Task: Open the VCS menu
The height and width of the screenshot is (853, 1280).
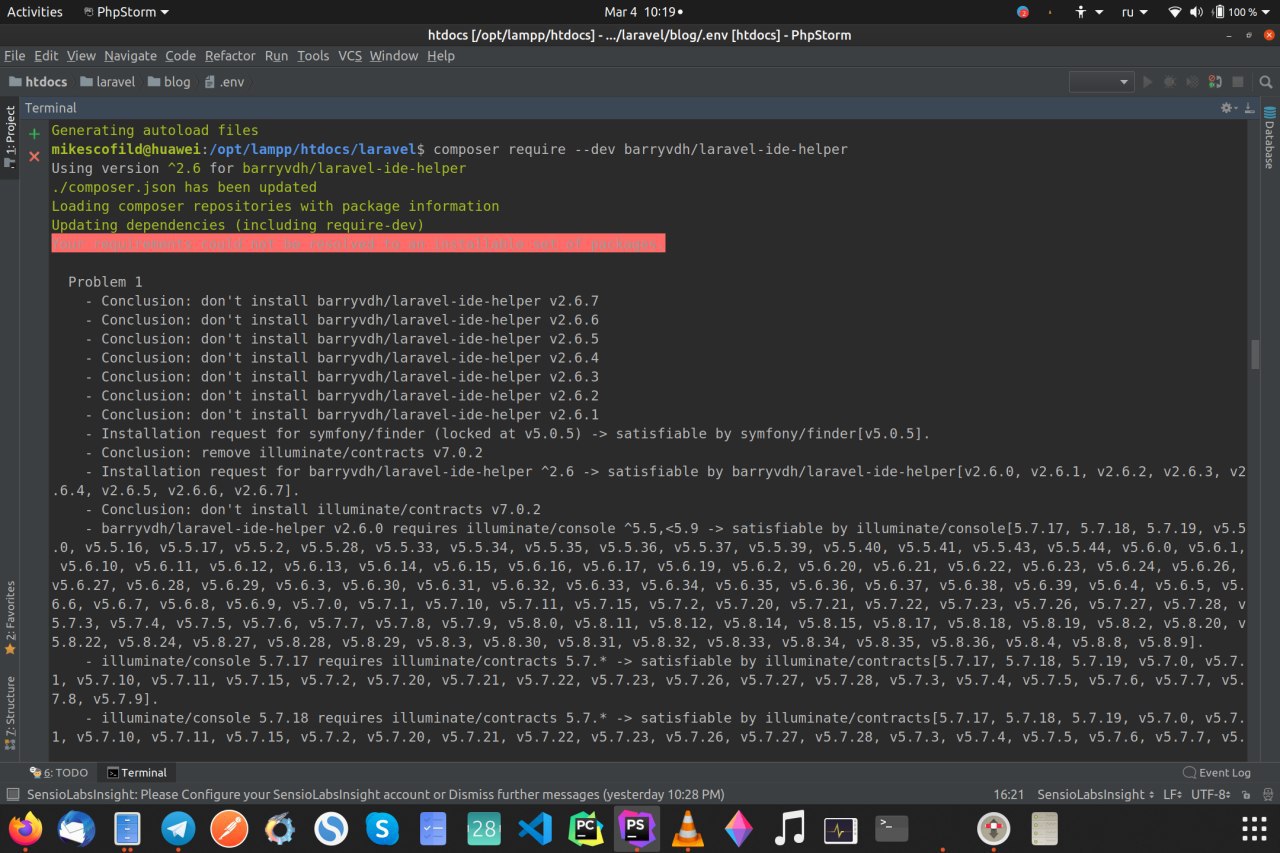Action: [350, 56]
